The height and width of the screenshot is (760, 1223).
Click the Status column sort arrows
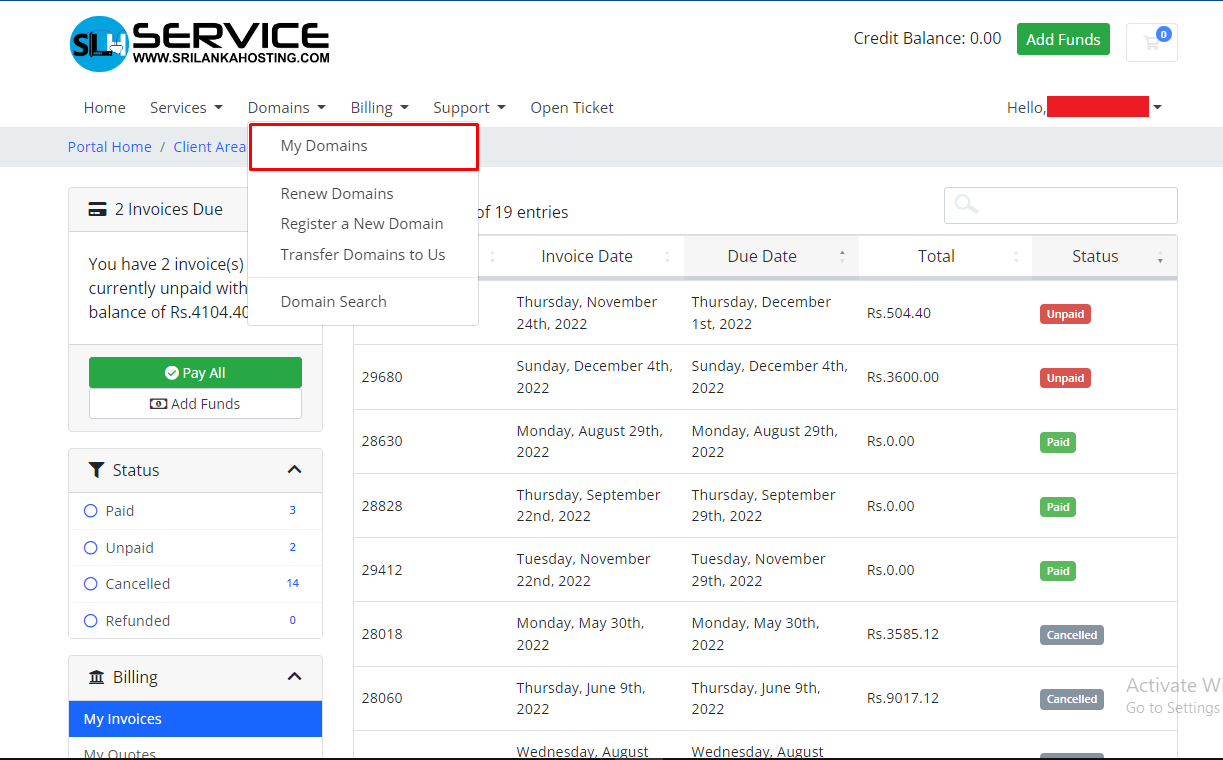click(x=1160, y=257)
